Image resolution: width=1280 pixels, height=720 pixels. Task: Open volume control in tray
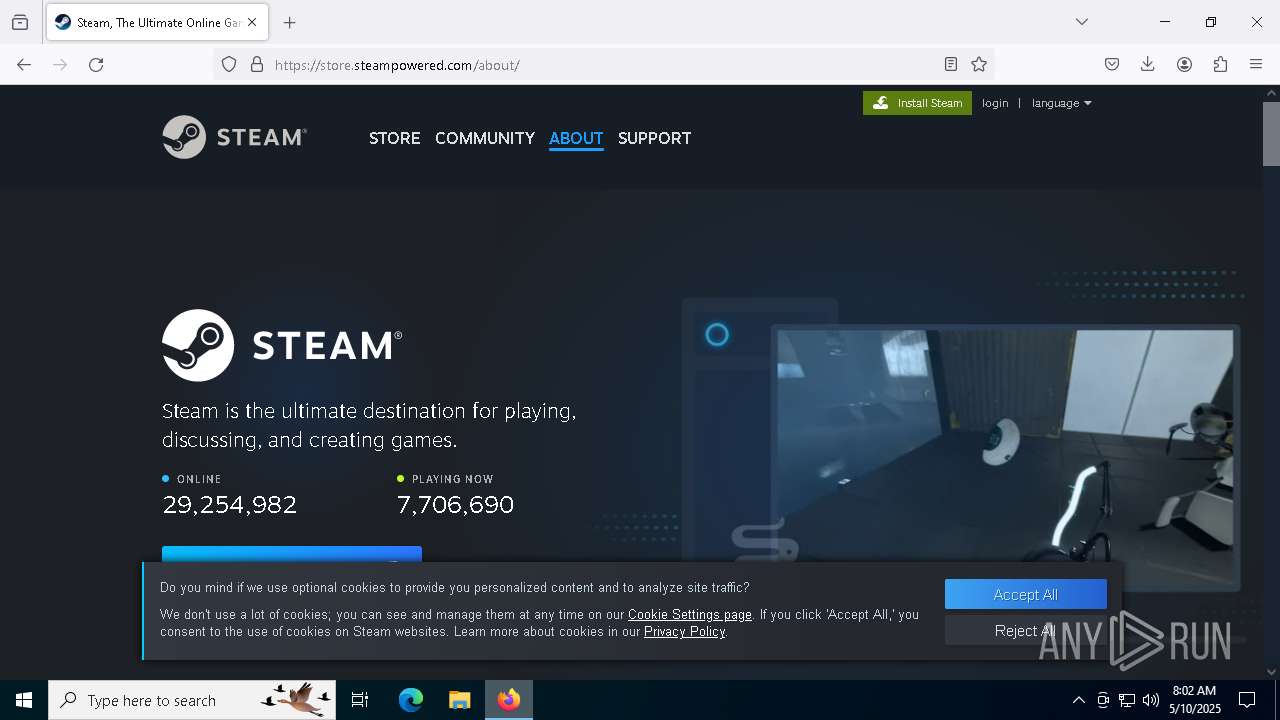[1151, 700]
